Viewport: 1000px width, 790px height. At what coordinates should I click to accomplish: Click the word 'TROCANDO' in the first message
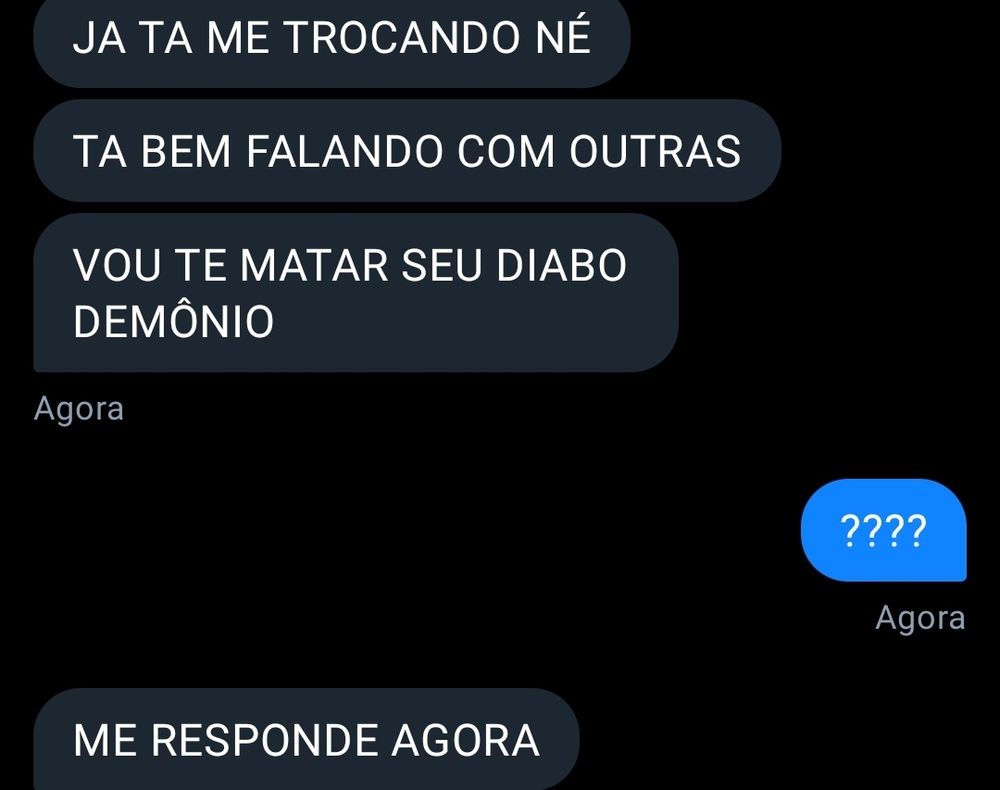click(x=402, y=38)
